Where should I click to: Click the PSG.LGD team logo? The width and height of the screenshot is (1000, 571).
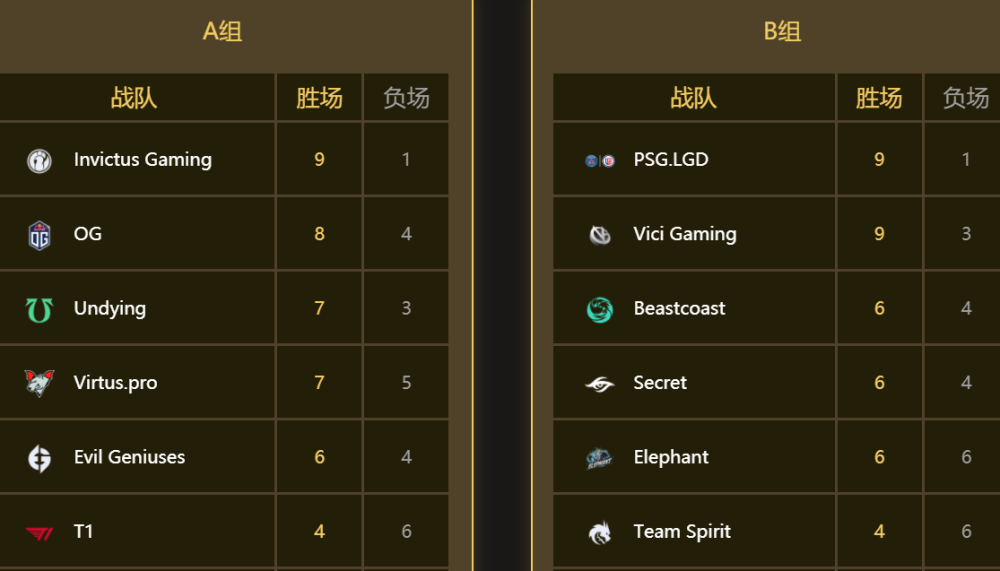600,161
